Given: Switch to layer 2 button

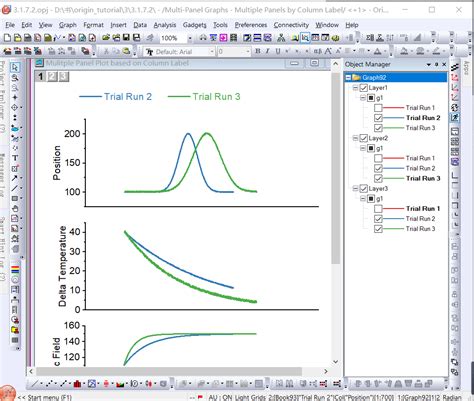Looking at the screenshot, I should click(x=52, y=77).
